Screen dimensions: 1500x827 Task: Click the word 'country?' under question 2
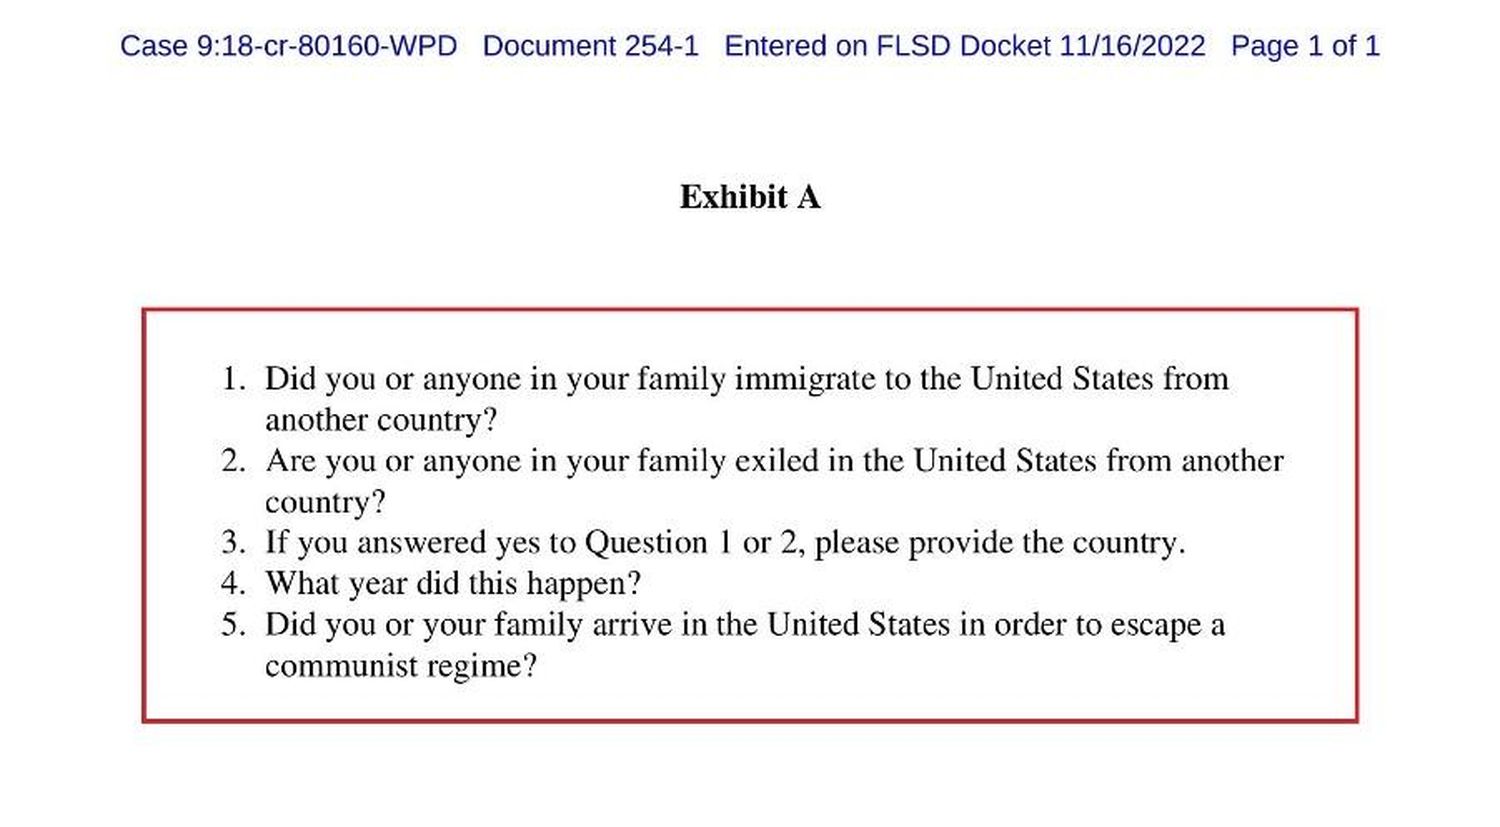(x=325, y=502)
